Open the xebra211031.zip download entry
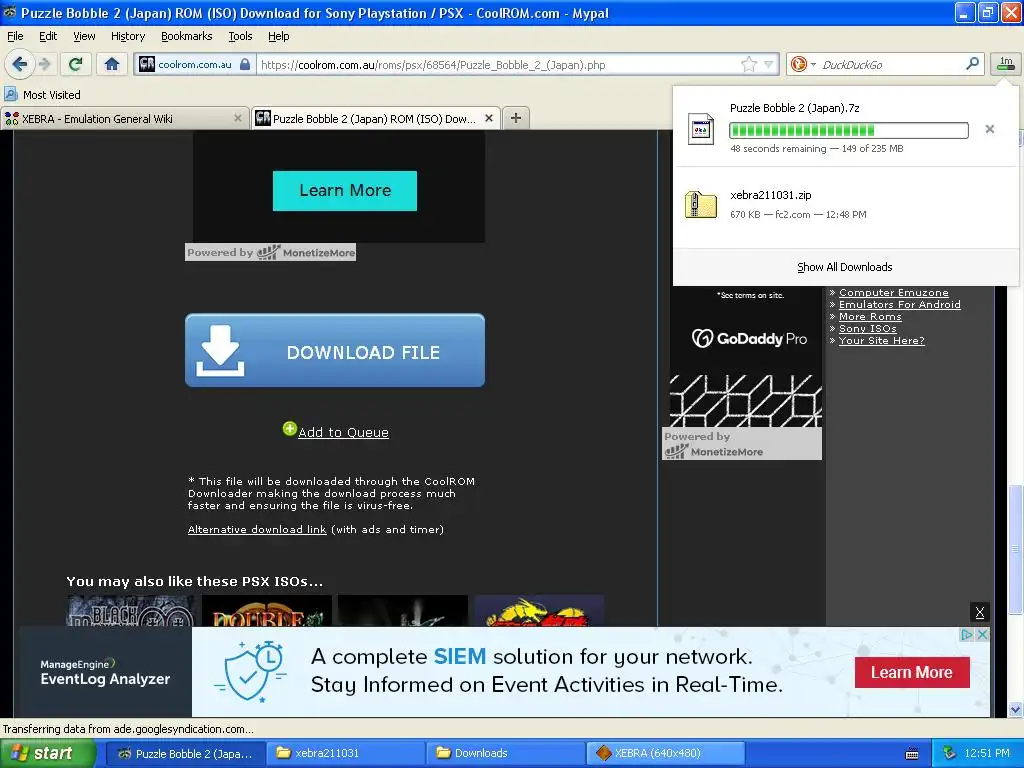Image resolution: width=1024 pixels, height=768 pixels. pyautogui.click(x=846, y=204)
